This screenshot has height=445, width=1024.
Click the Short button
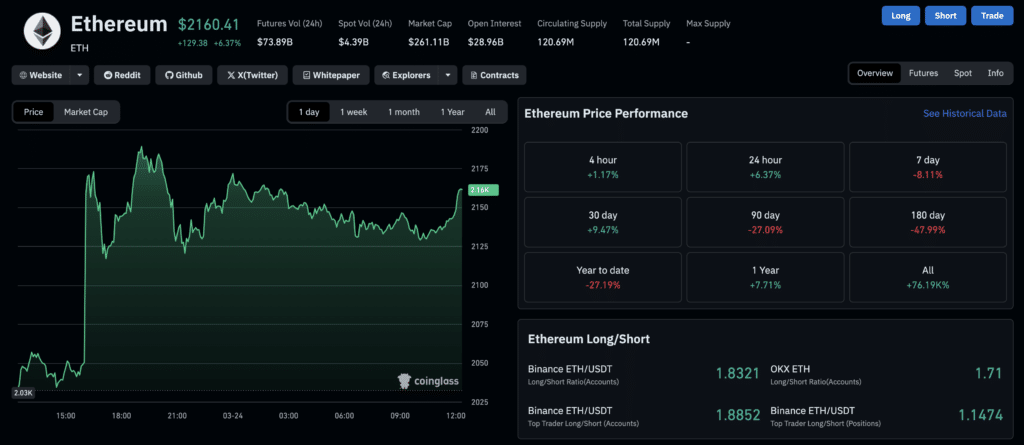pyautogui.click(x=945, y=16)
